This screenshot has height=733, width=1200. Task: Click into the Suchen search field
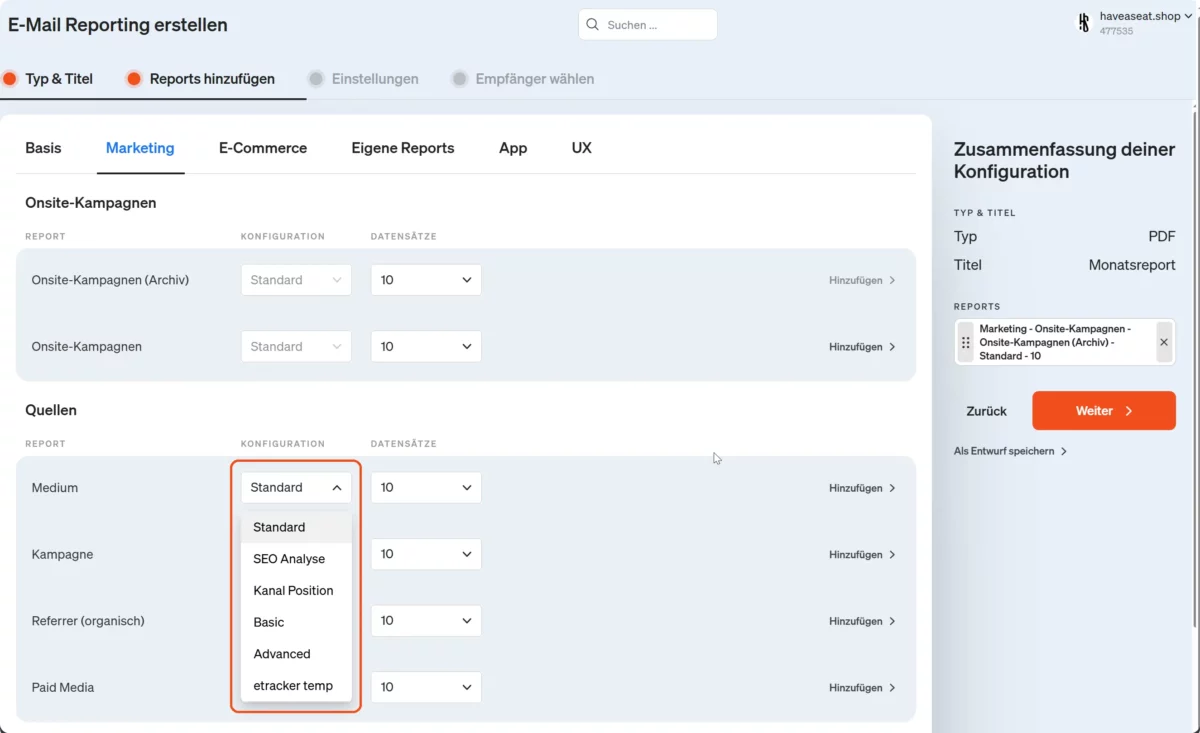click(647, 25)
